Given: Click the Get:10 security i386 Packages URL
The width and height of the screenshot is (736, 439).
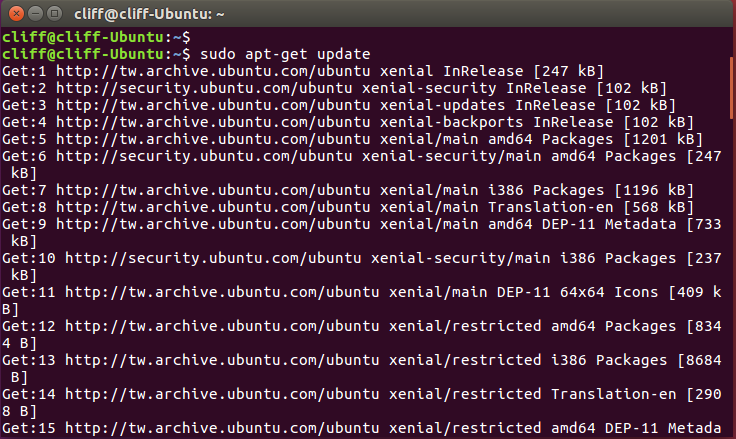Looking at the screenshot, I should tap(213, 258).
